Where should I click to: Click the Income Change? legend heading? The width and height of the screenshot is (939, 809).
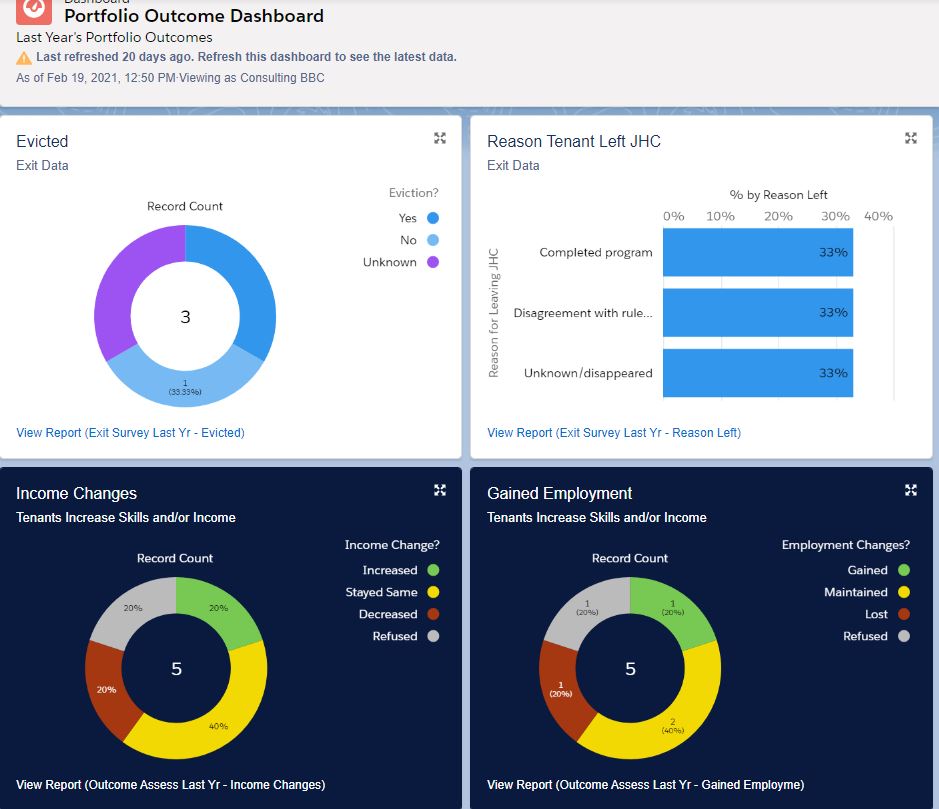coord(392,545)
